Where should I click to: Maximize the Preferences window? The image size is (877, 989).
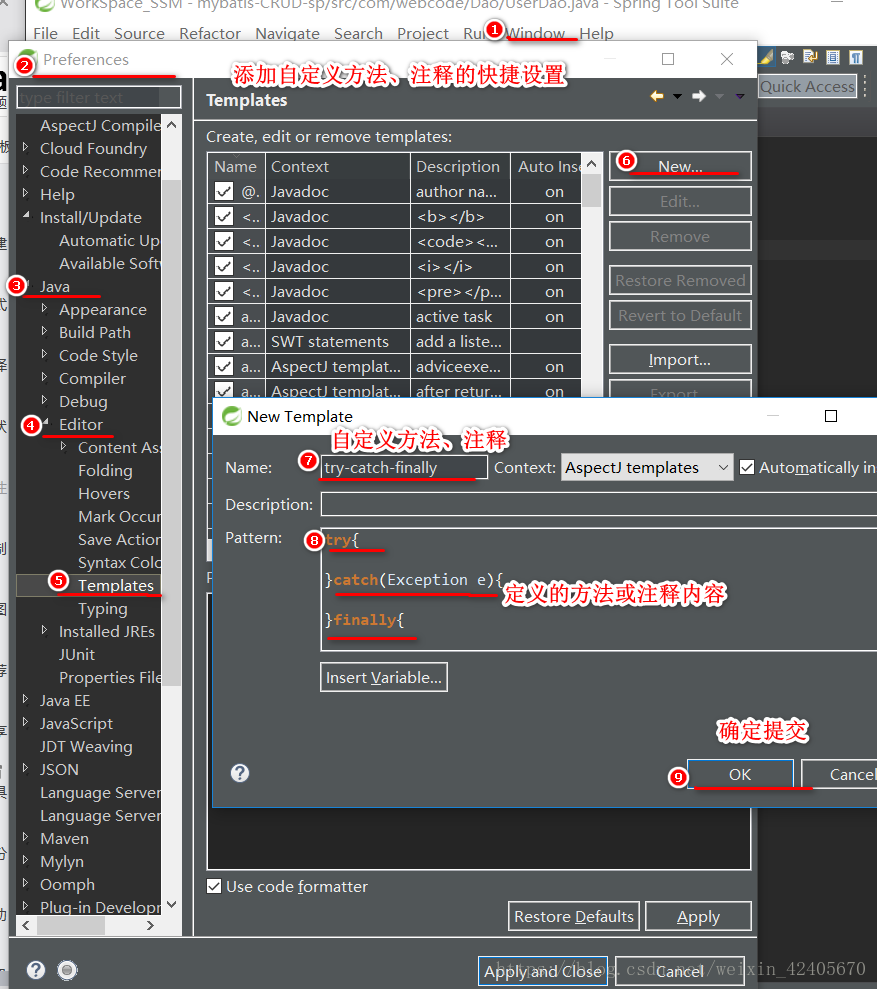668,59
